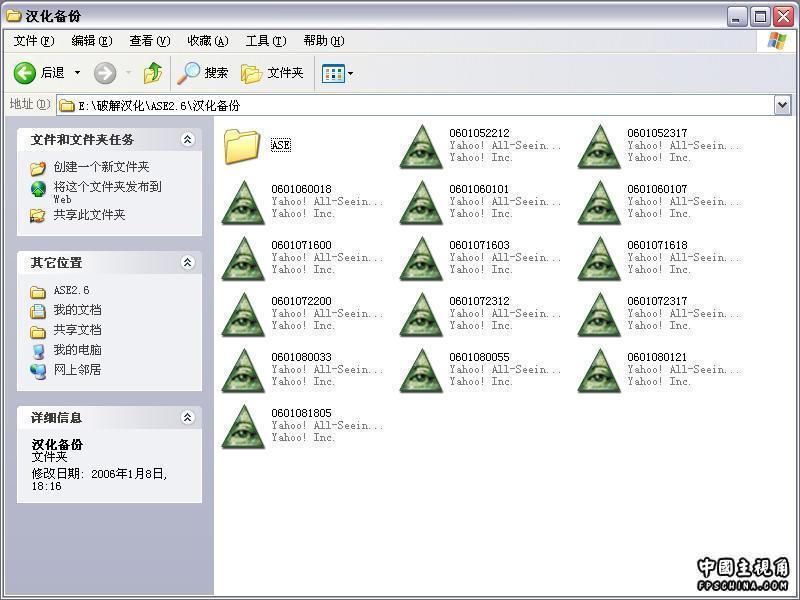Collapse the 其它位置 panel

tap(188, 262)
